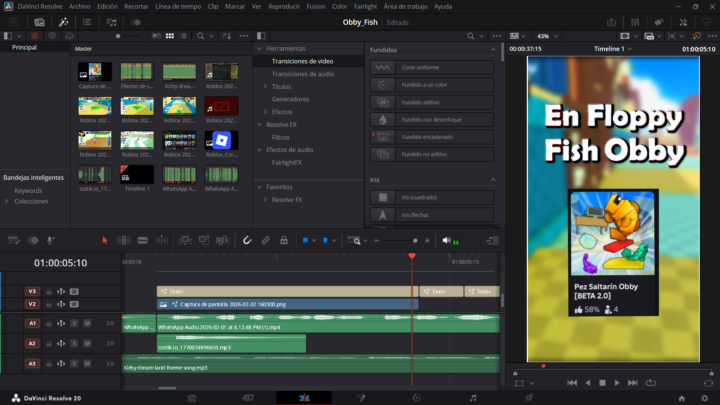Toggle auto track selector on A1

point(61,323)
